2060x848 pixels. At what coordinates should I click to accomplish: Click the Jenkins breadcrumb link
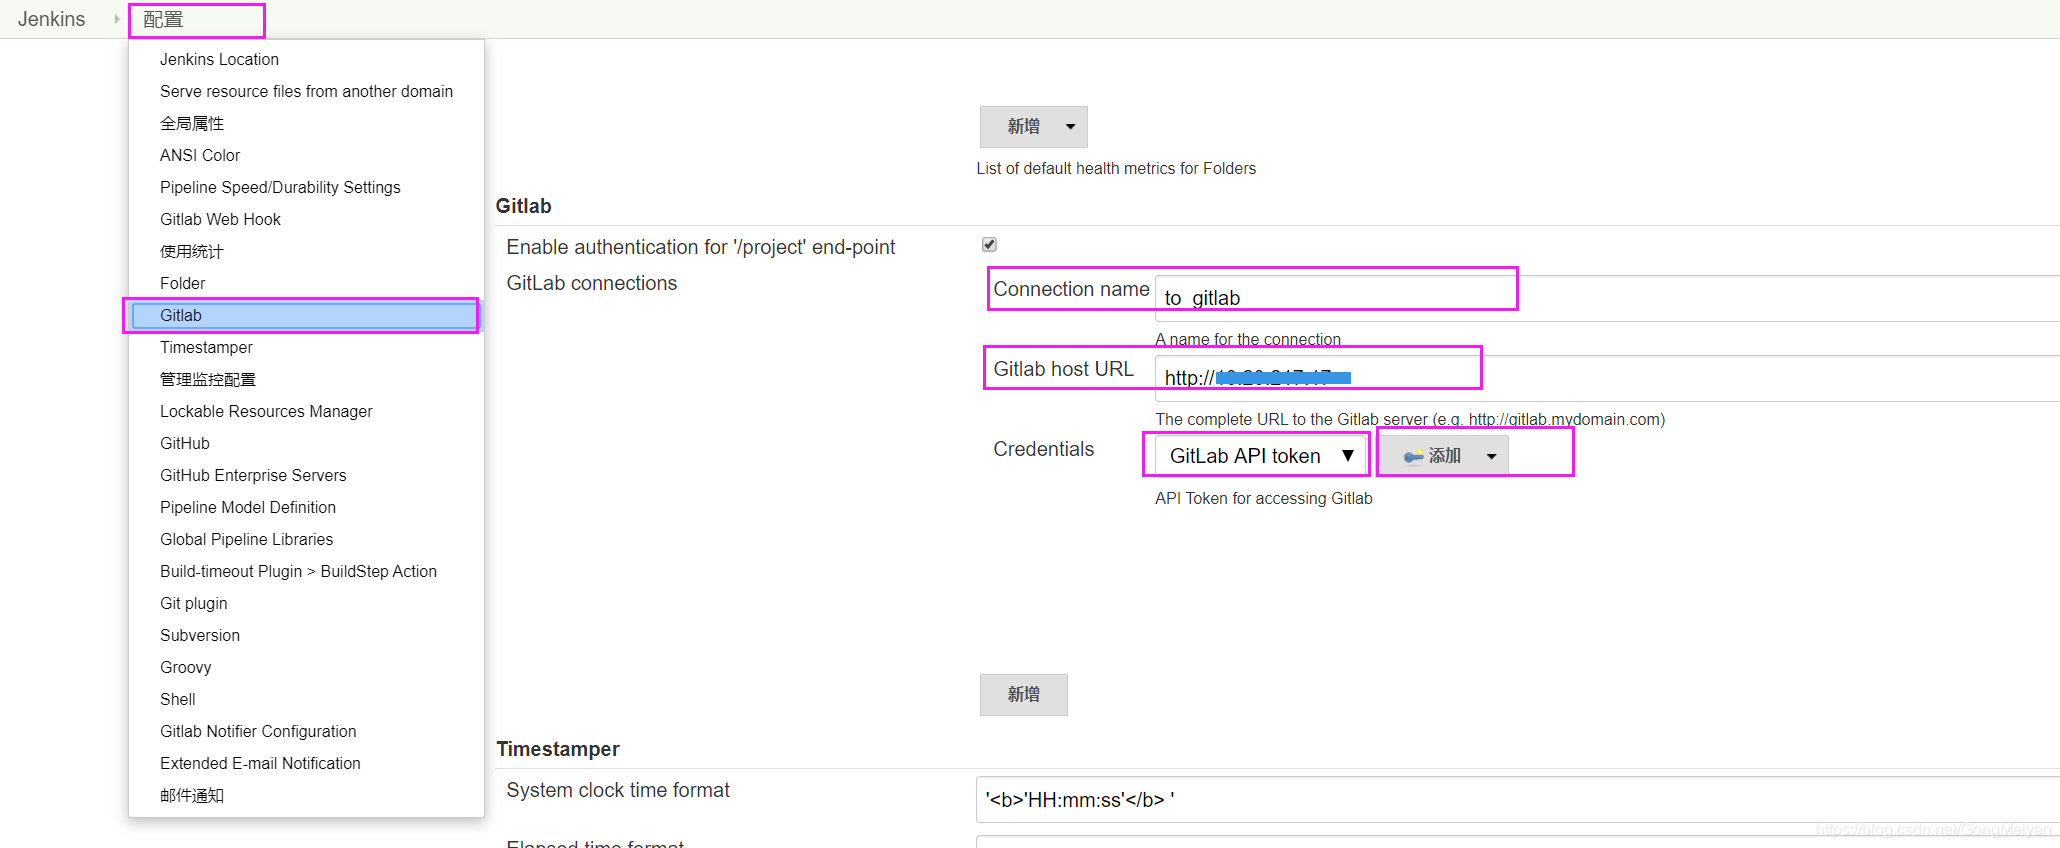pos(51,19)
